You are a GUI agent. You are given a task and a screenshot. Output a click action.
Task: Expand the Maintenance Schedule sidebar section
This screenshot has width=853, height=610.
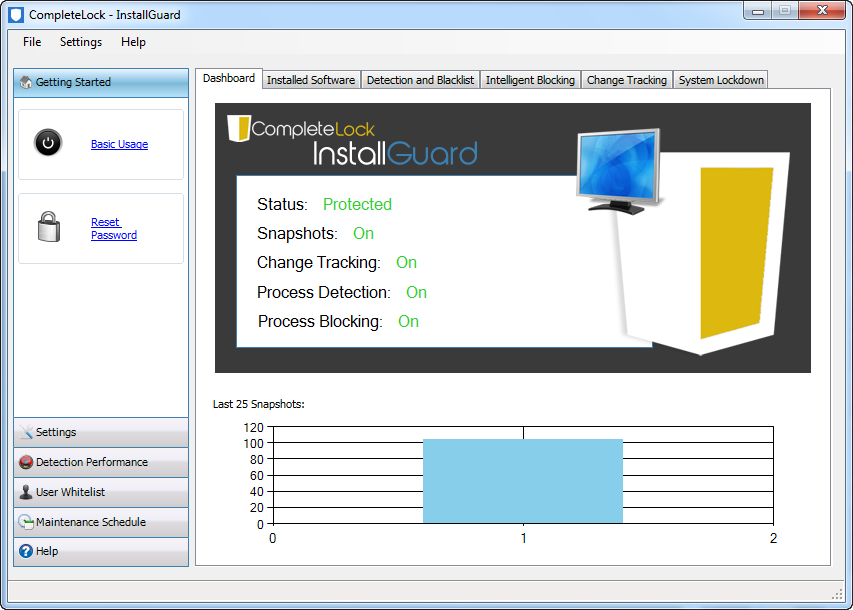point(101,522)
